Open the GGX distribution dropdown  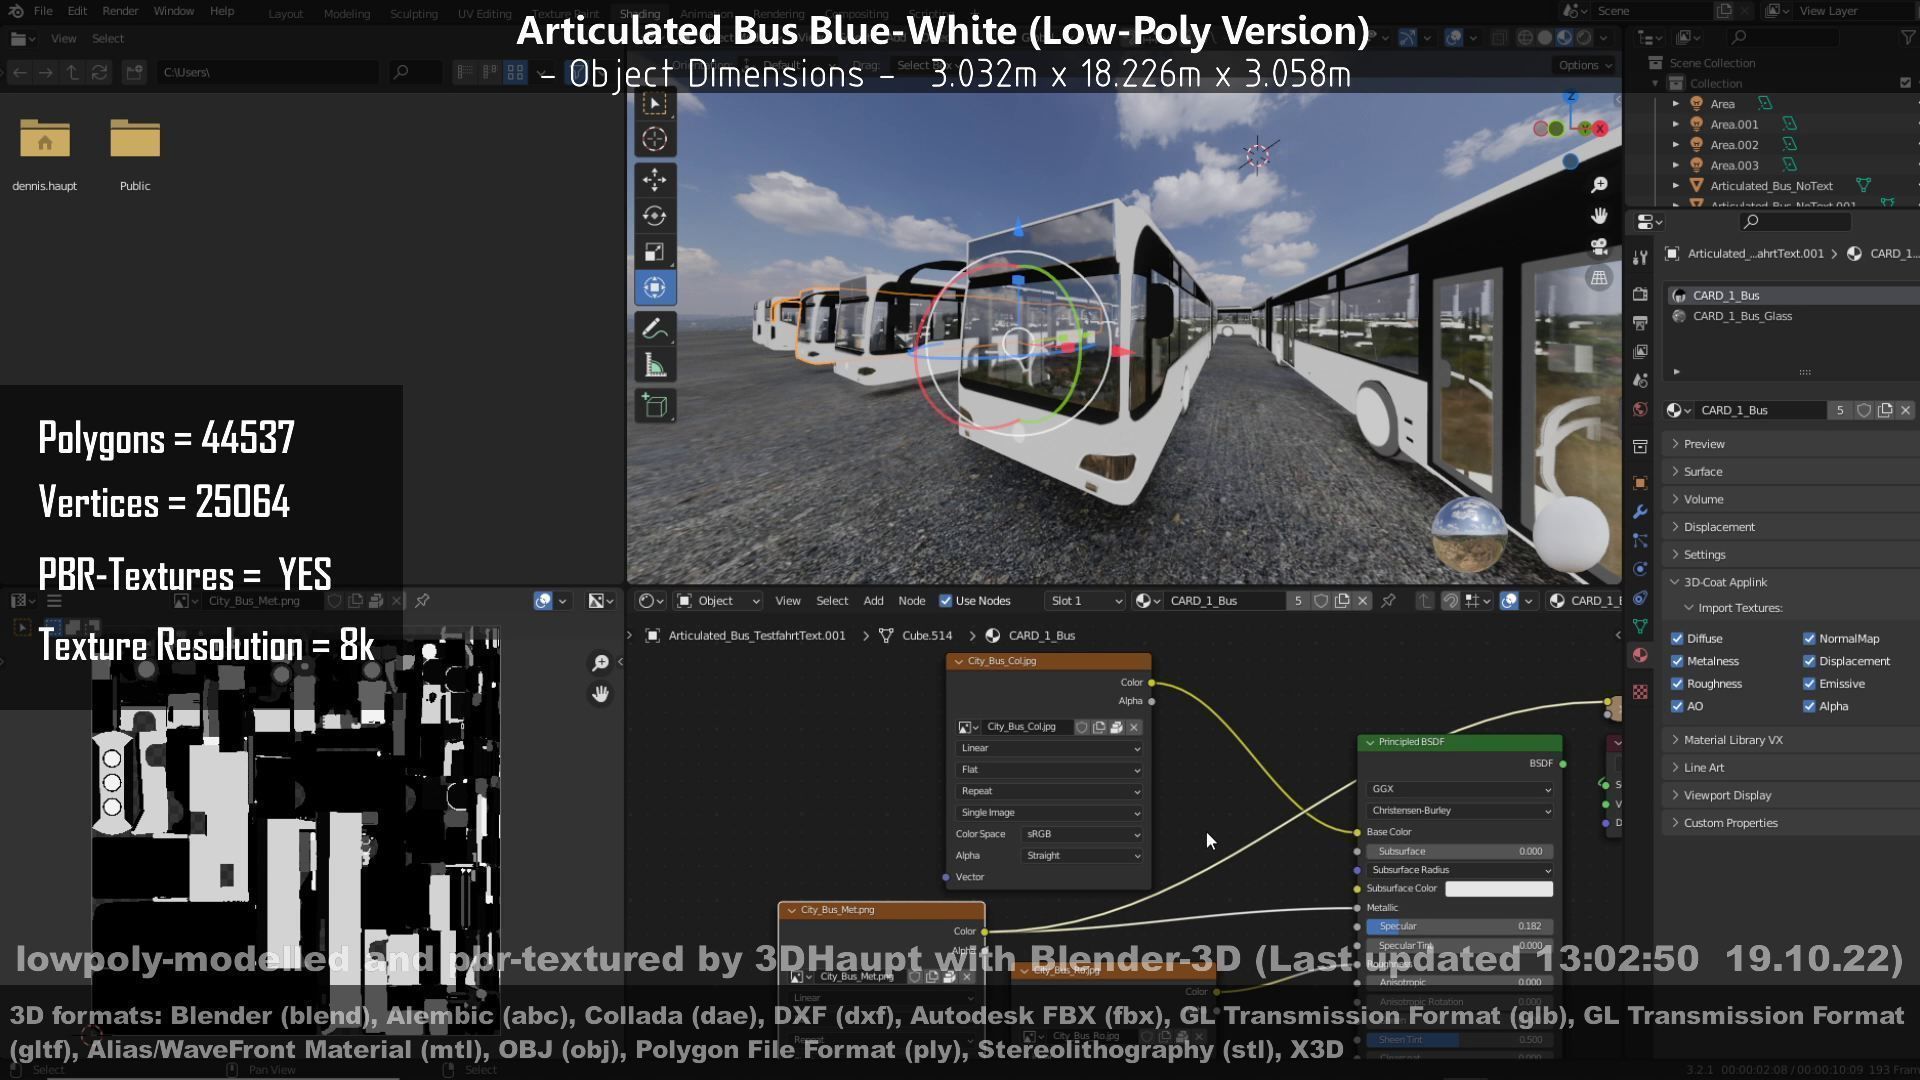[1459, 789]
